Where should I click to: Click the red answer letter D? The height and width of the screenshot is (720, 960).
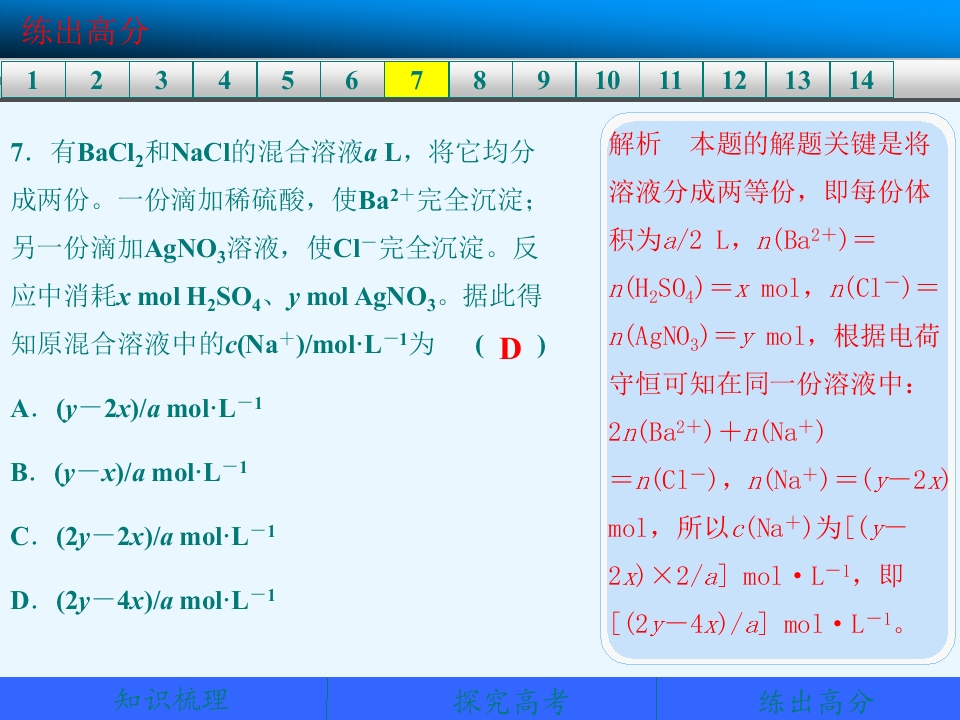click(510, 348)
